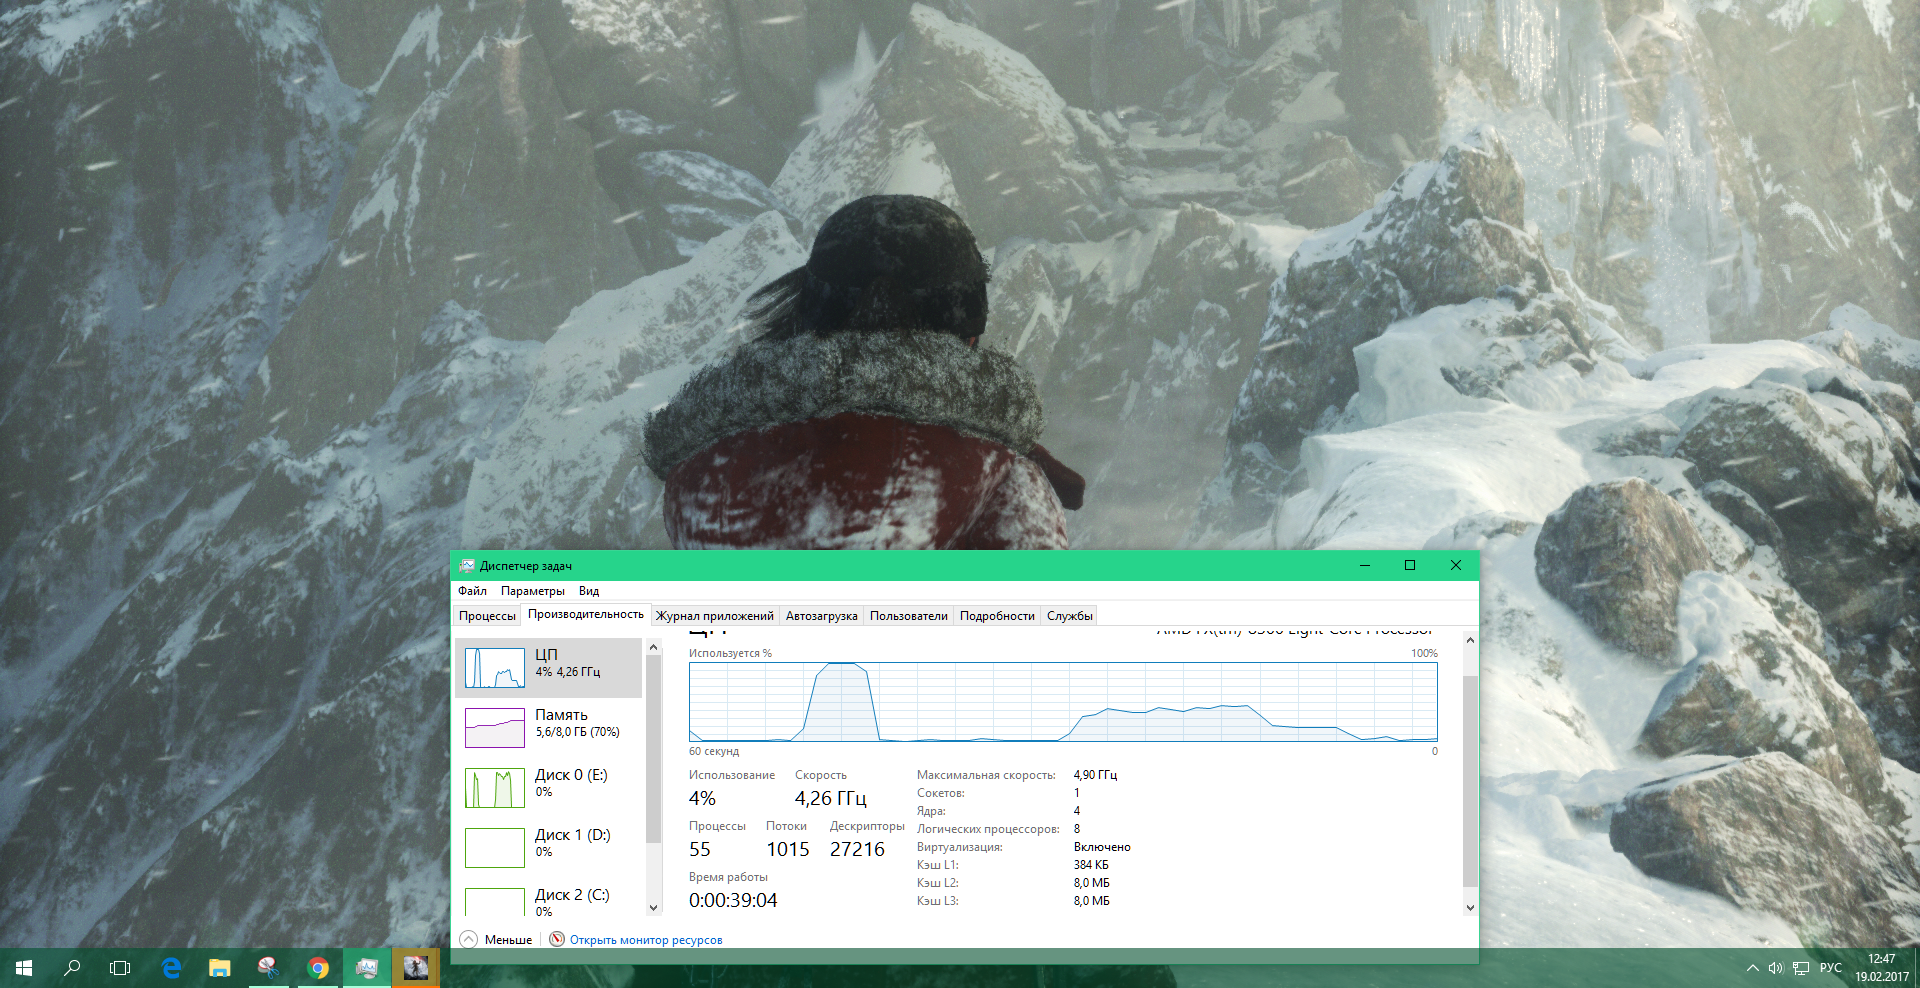Click the process count 55

(700, 850)
